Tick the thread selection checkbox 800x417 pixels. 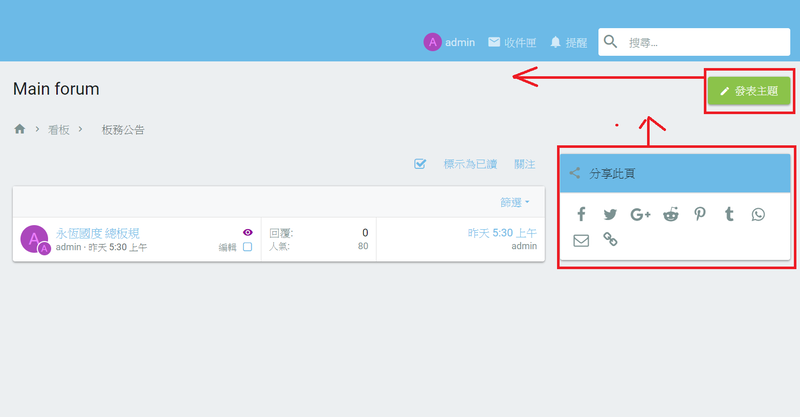point(247,247)
